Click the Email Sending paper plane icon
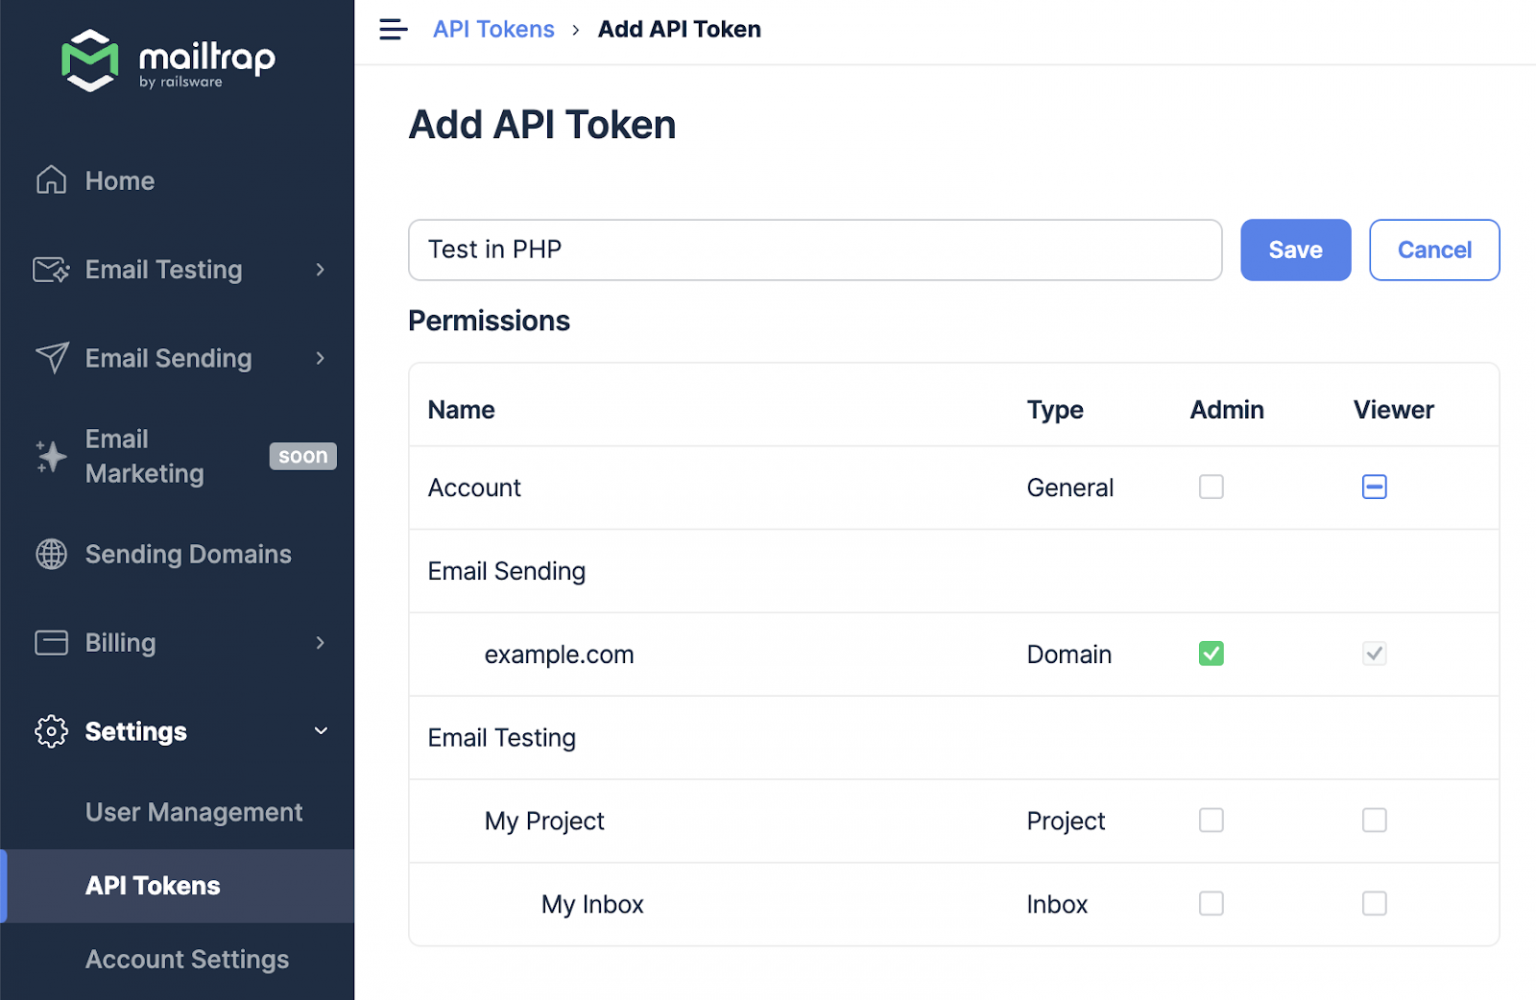The image size is (1536, 1000). (51, 358)
